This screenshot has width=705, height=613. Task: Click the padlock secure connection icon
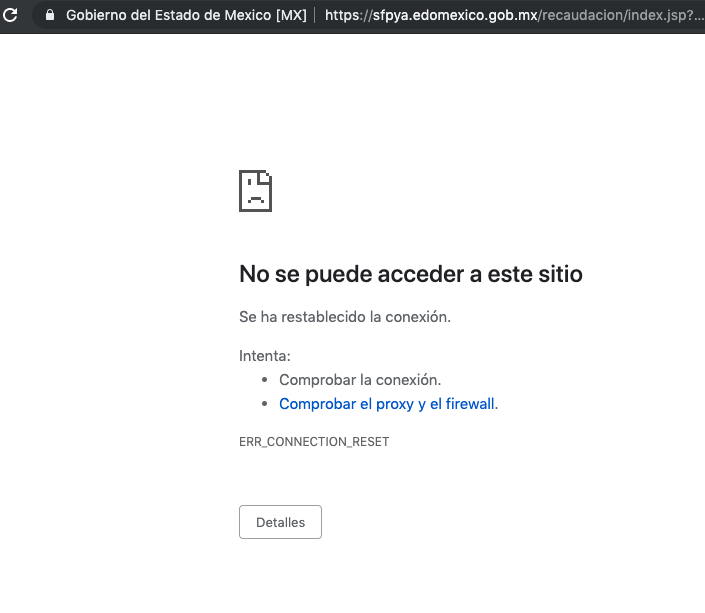pos(49,16)
